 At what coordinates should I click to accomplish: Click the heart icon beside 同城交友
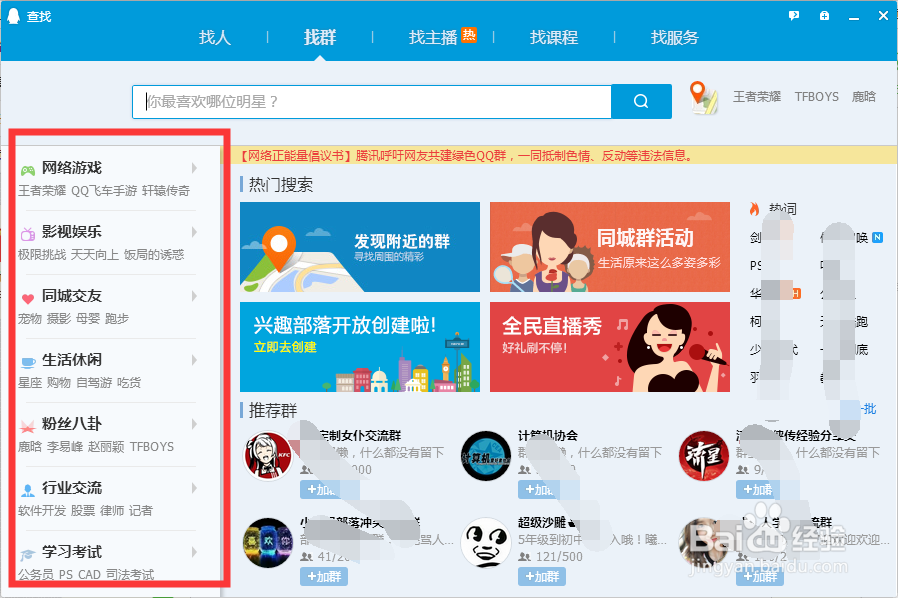click(27, 298)
